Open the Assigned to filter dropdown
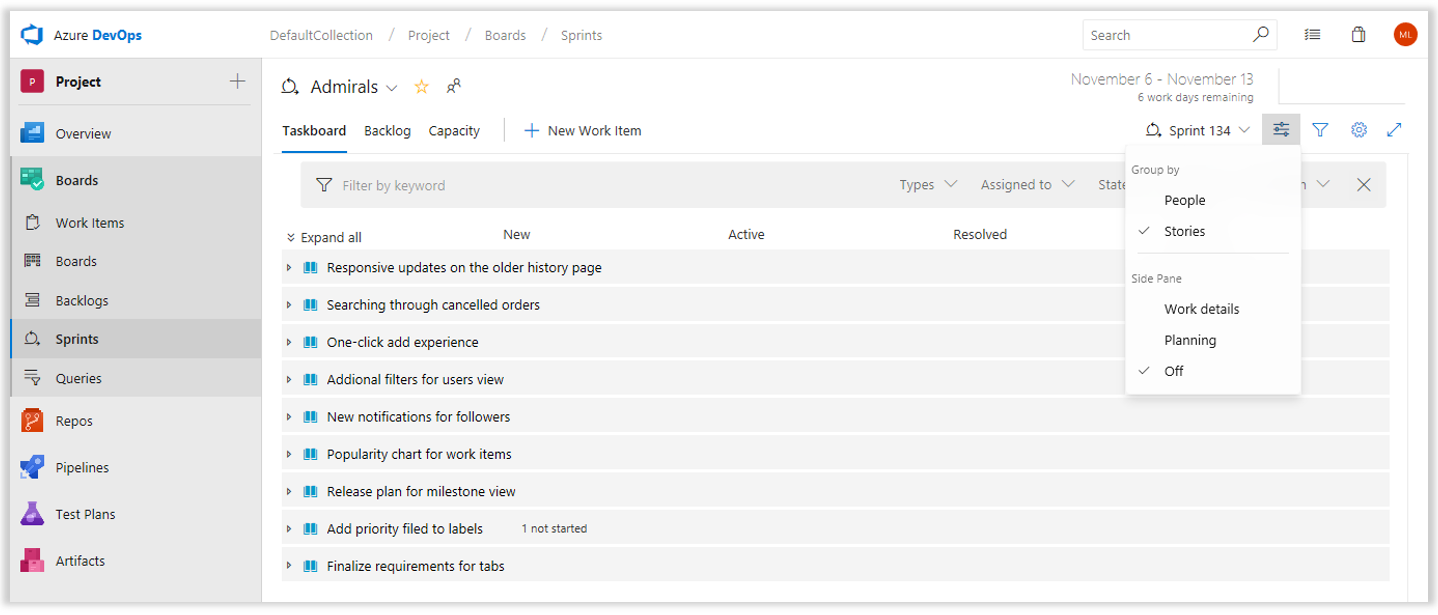Viewport: 1438px width, 615px height. coord(1026,184)
